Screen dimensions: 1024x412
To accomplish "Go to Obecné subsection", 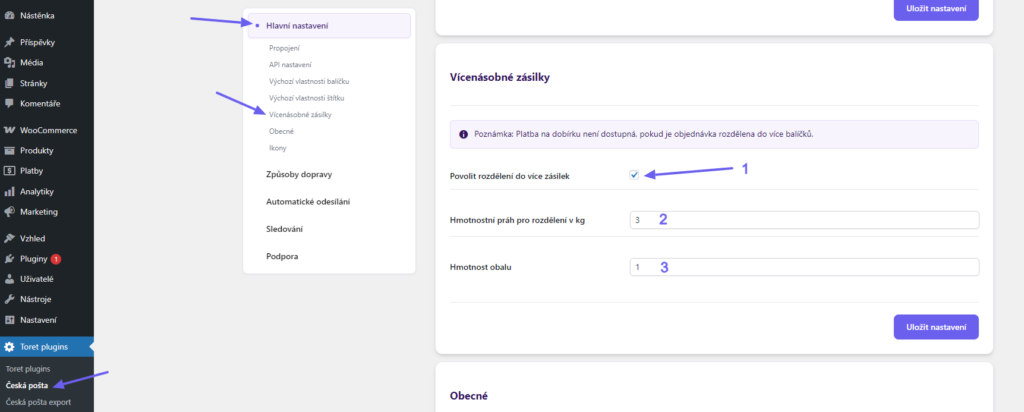I will point(281,131).
